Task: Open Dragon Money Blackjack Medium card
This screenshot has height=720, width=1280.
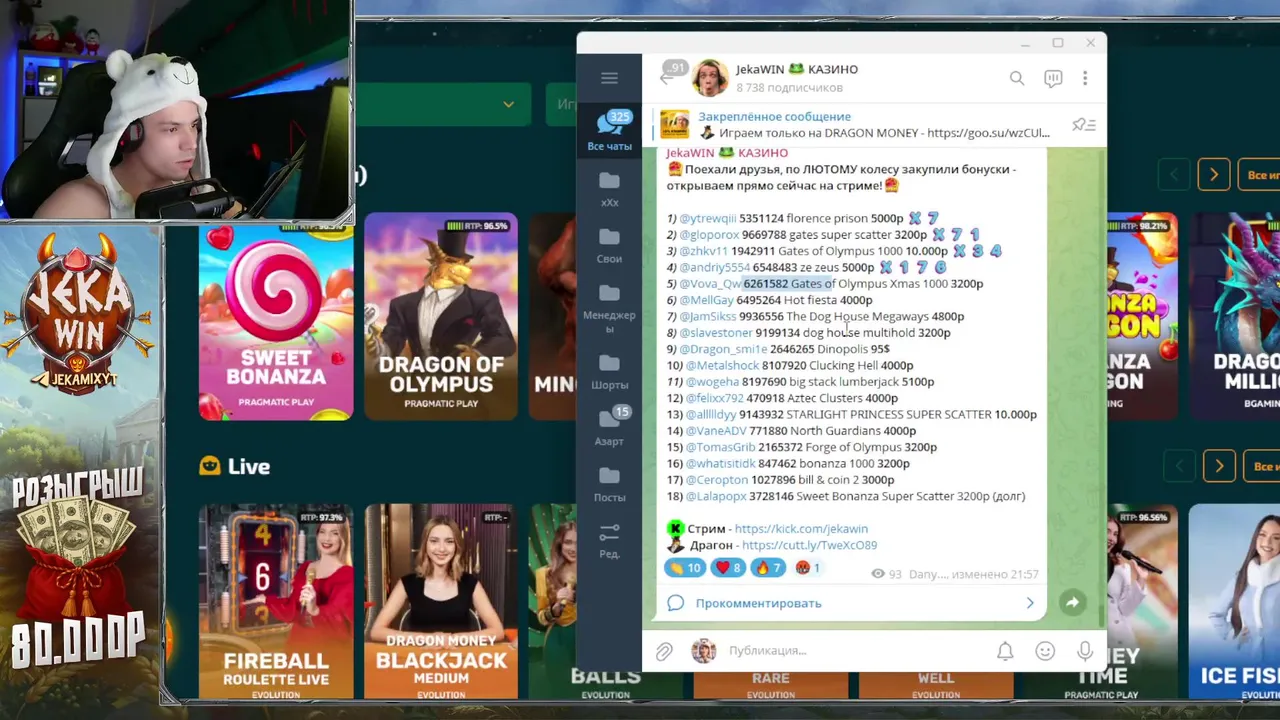Action: (x=441, y=601)
